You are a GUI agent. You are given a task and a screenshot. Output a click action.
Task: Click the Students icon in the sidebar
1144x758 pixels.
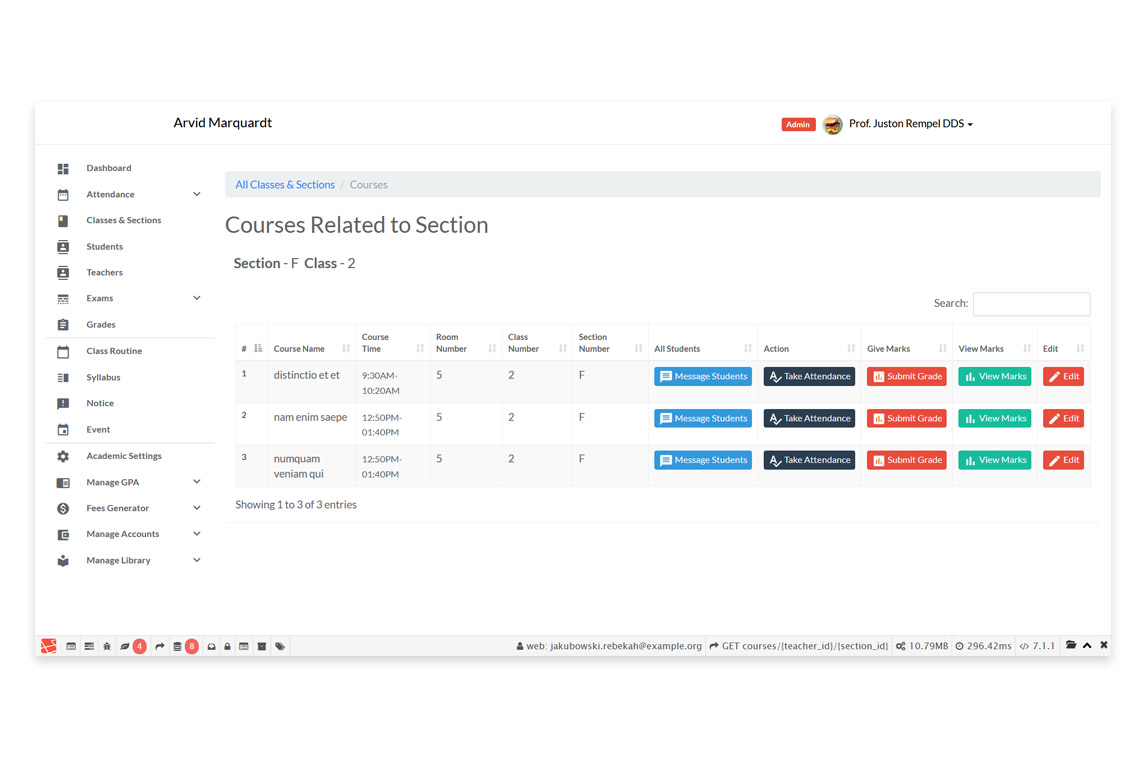pos(63,245)
